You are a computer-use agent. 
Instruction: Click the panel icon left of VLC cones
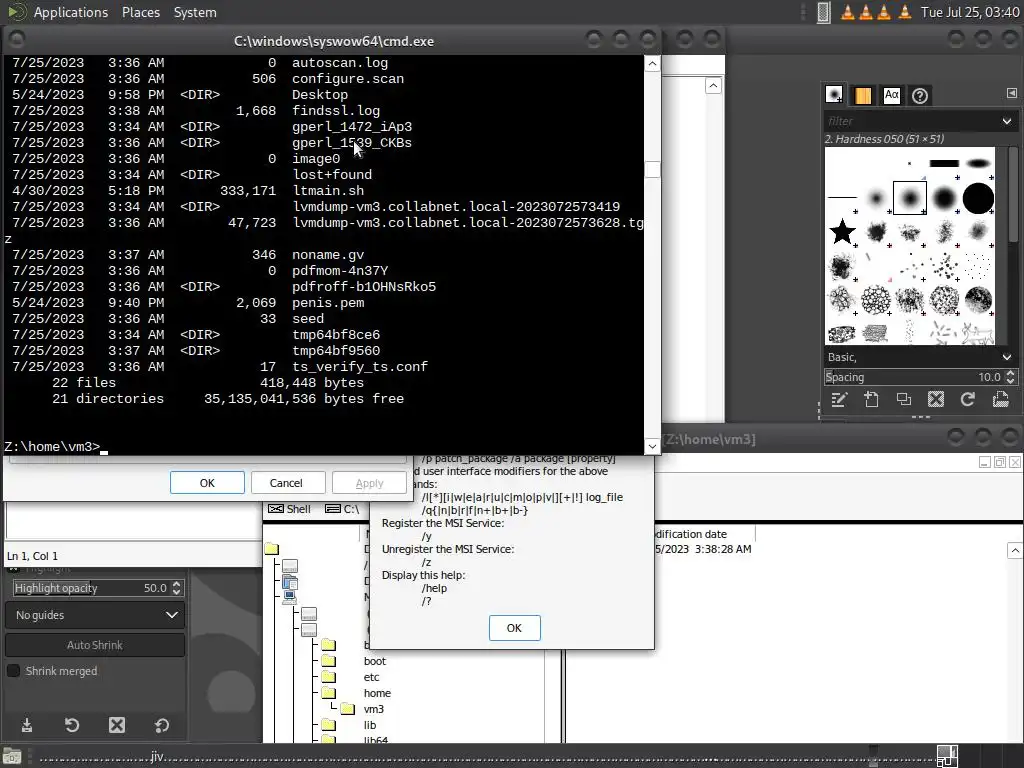click(824, 12)
